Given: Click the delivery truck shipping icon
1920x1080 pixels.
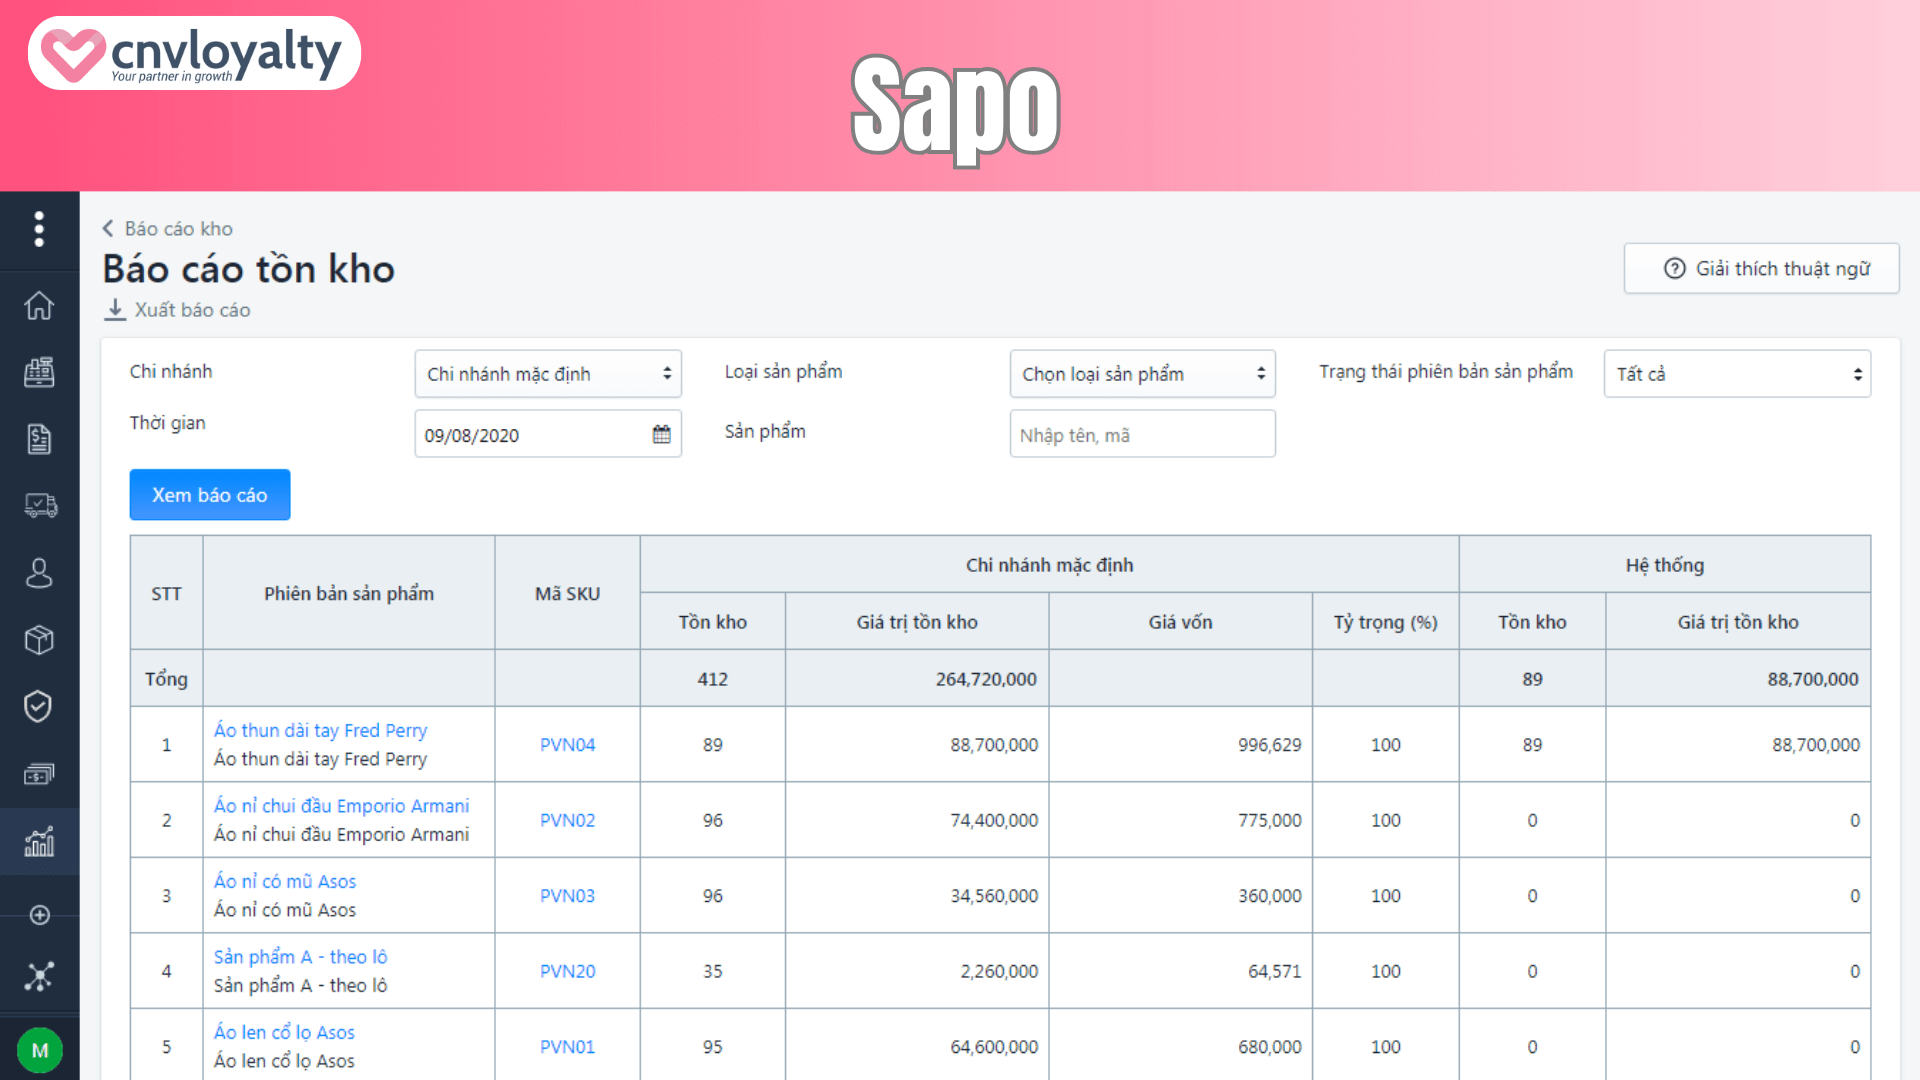Looking at the screenshot, I should point(40,505).
